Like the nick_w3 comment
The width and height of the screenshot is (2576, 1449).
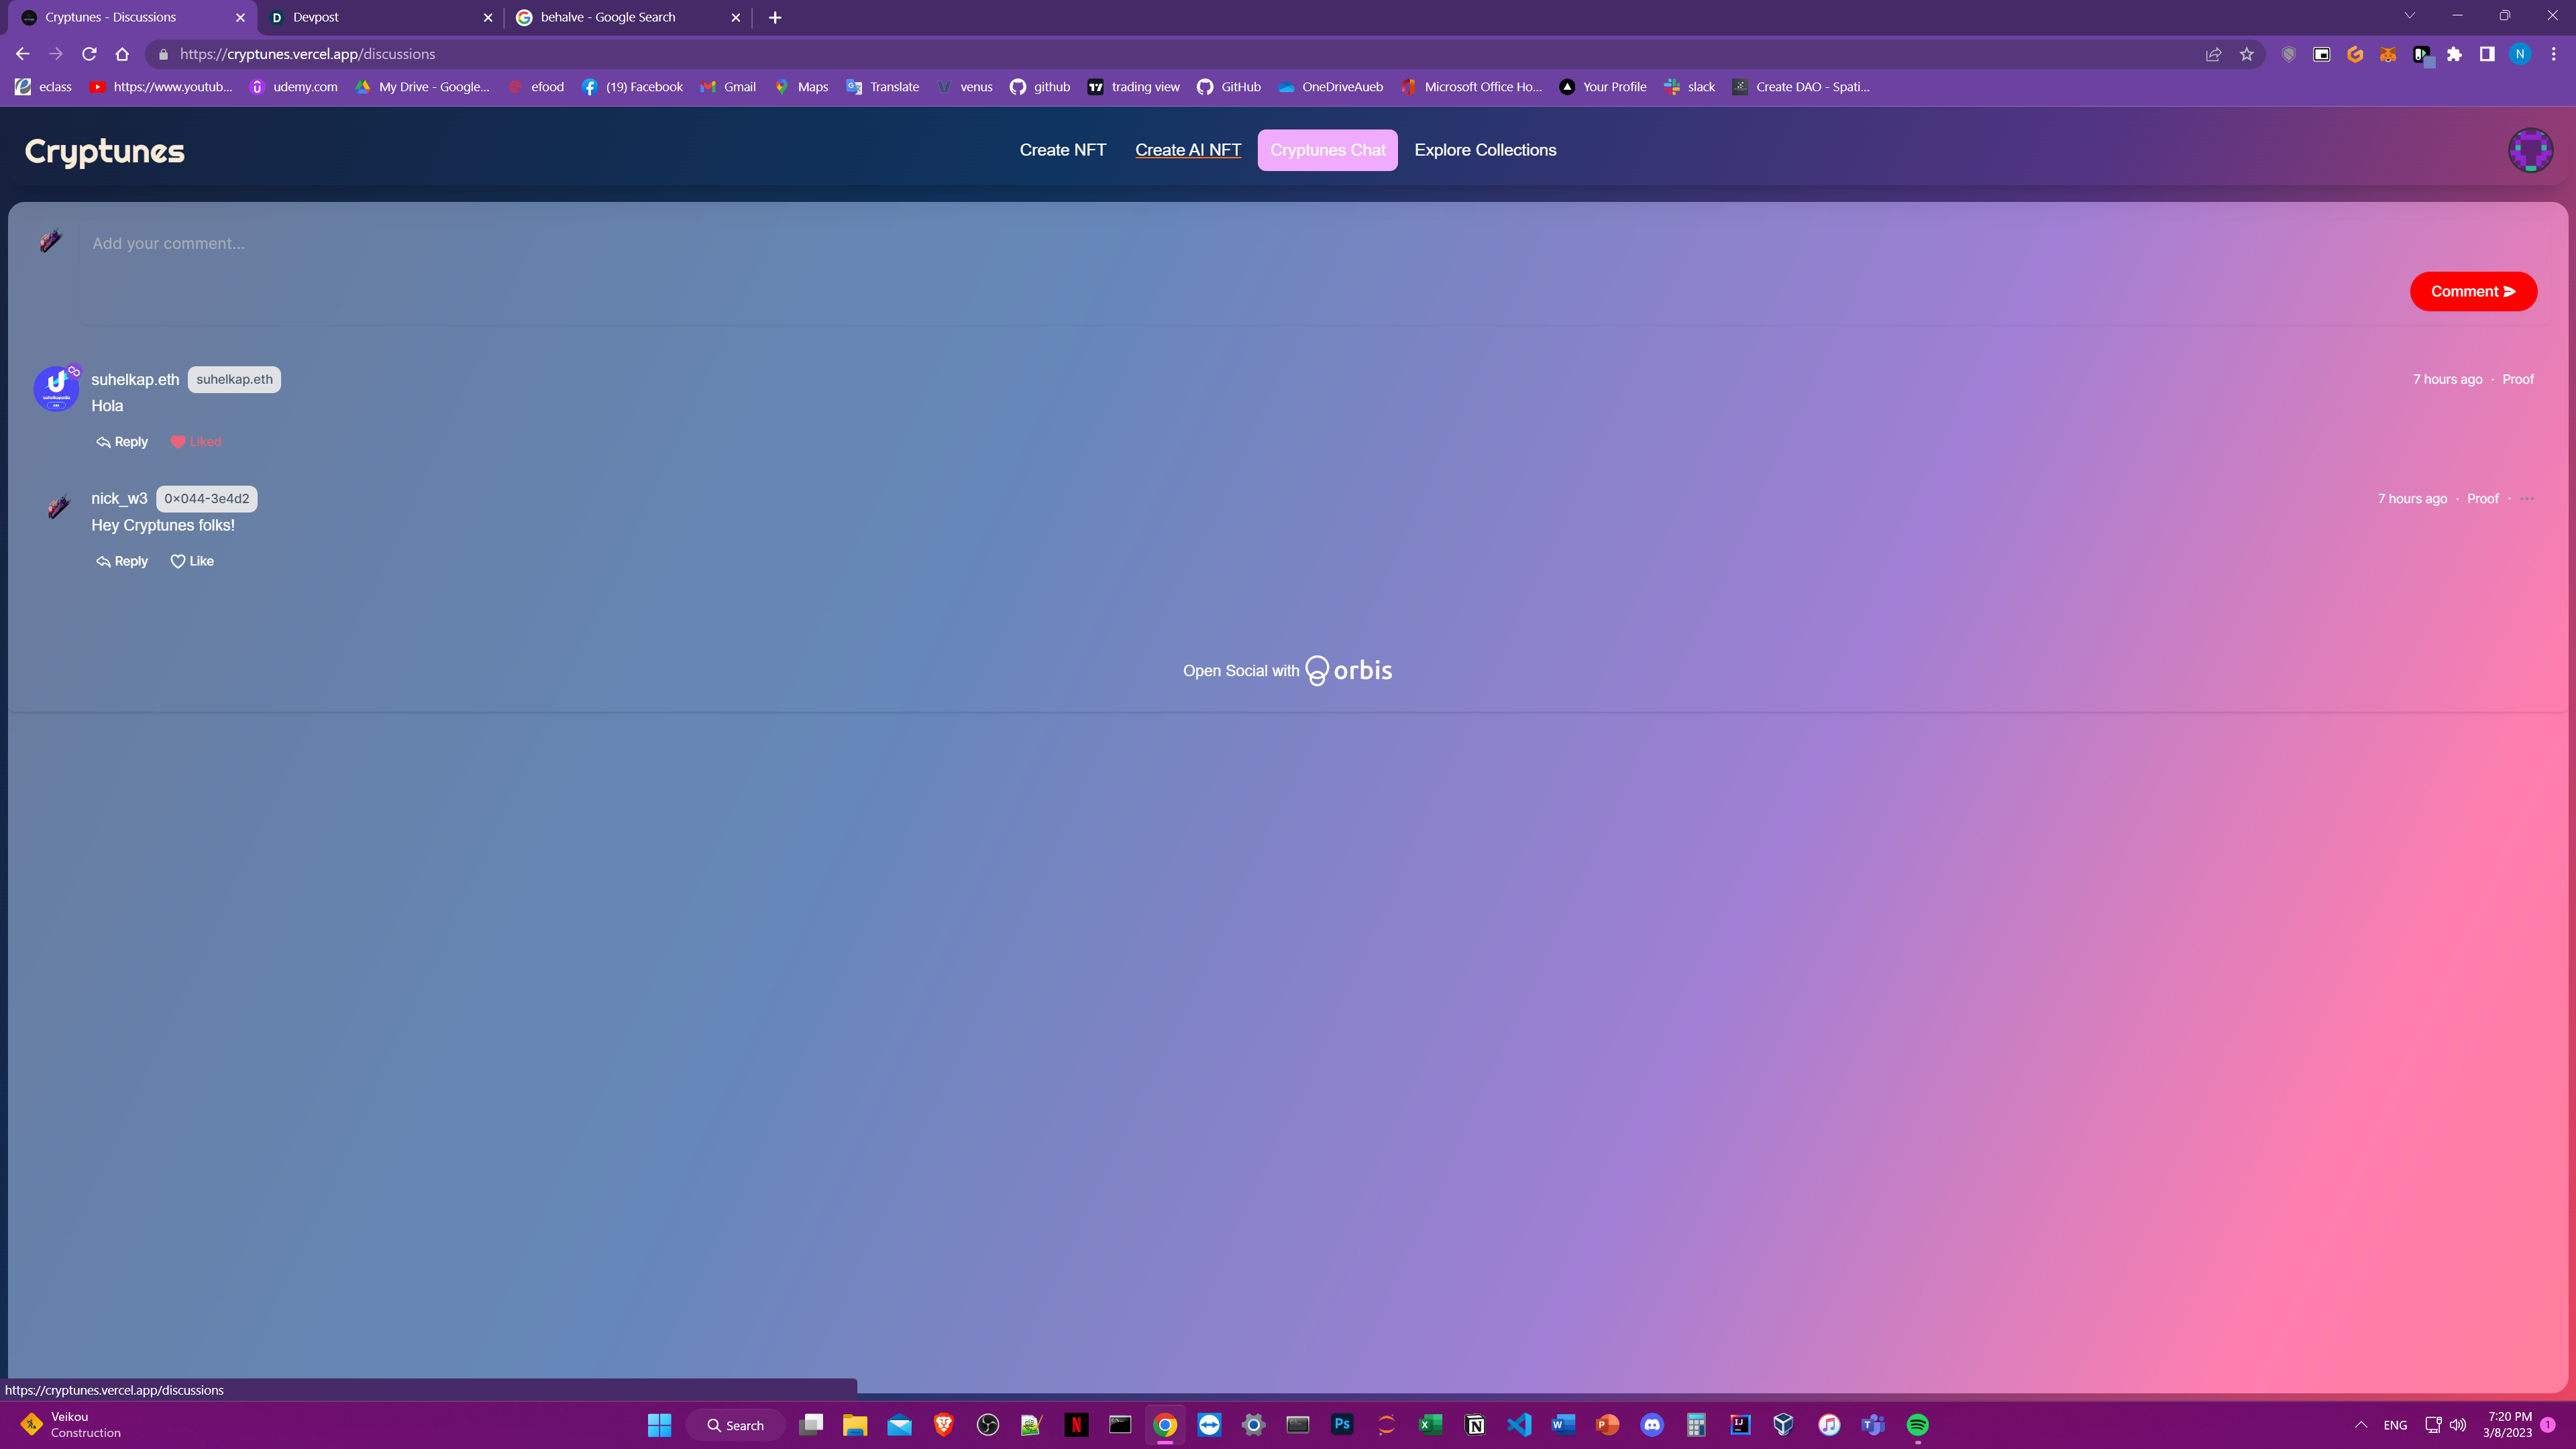192,561
